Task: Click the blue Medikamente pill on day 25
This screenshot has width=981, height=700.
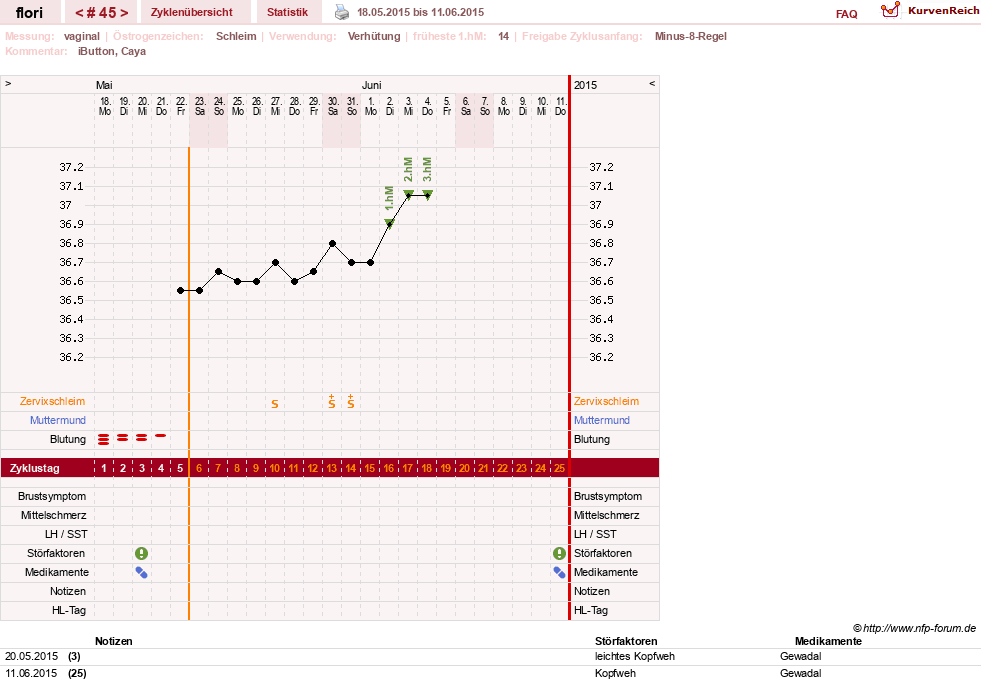Action: (x=559, y=572)
